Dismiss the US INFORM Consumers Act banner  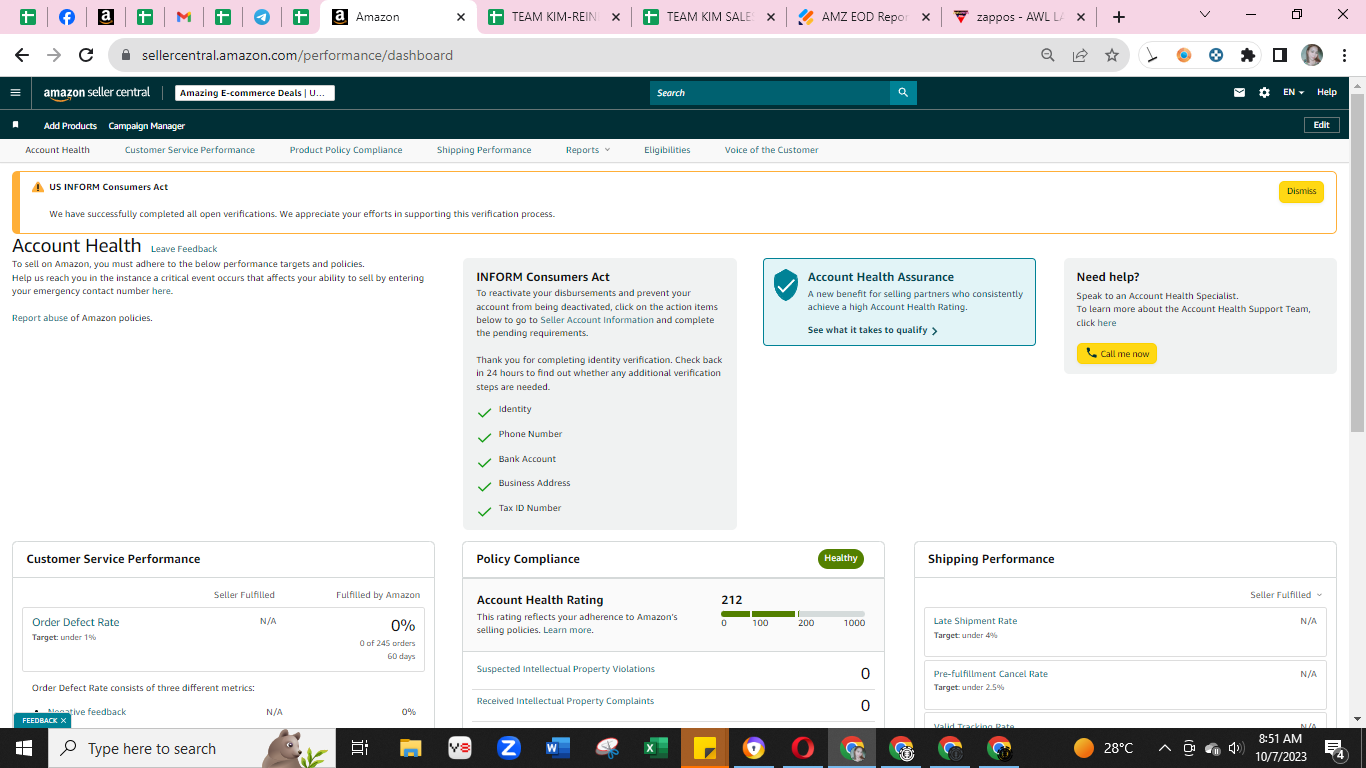(x=1301, y=191)
